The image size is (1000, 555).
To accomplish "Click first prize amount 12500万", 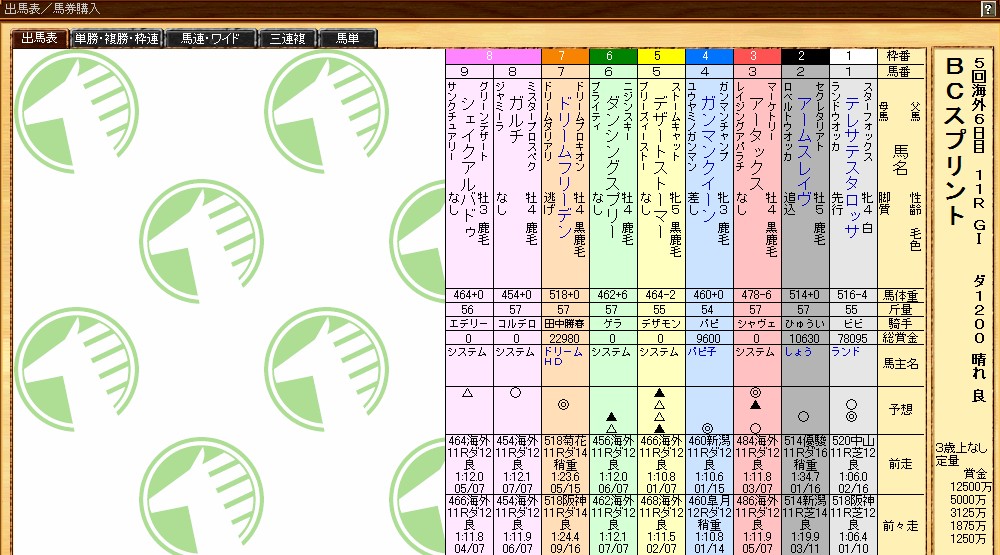I will [x=971, y=487].
